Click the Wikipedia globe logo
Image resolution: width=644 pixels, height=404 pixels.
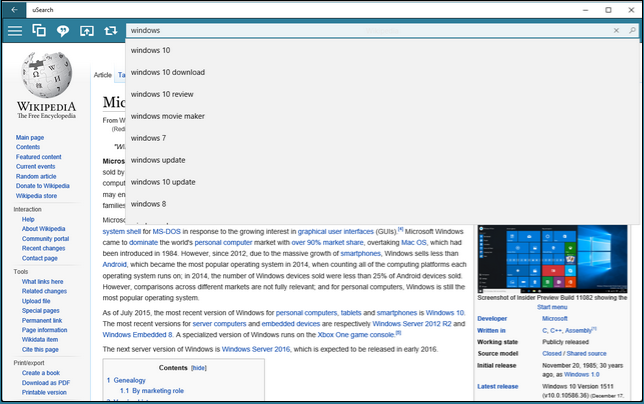[46, 75]
